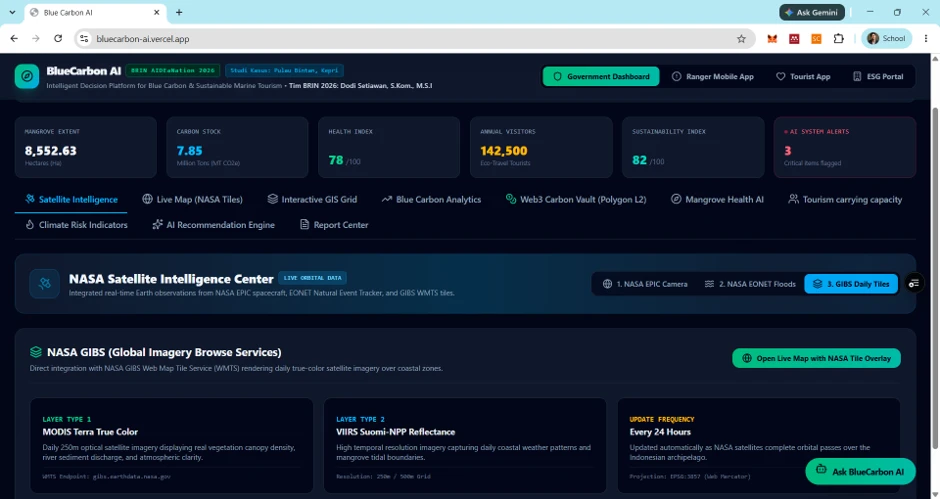Open the Tourist App view
The image size is (940, 499).
[x=803, y=76]
